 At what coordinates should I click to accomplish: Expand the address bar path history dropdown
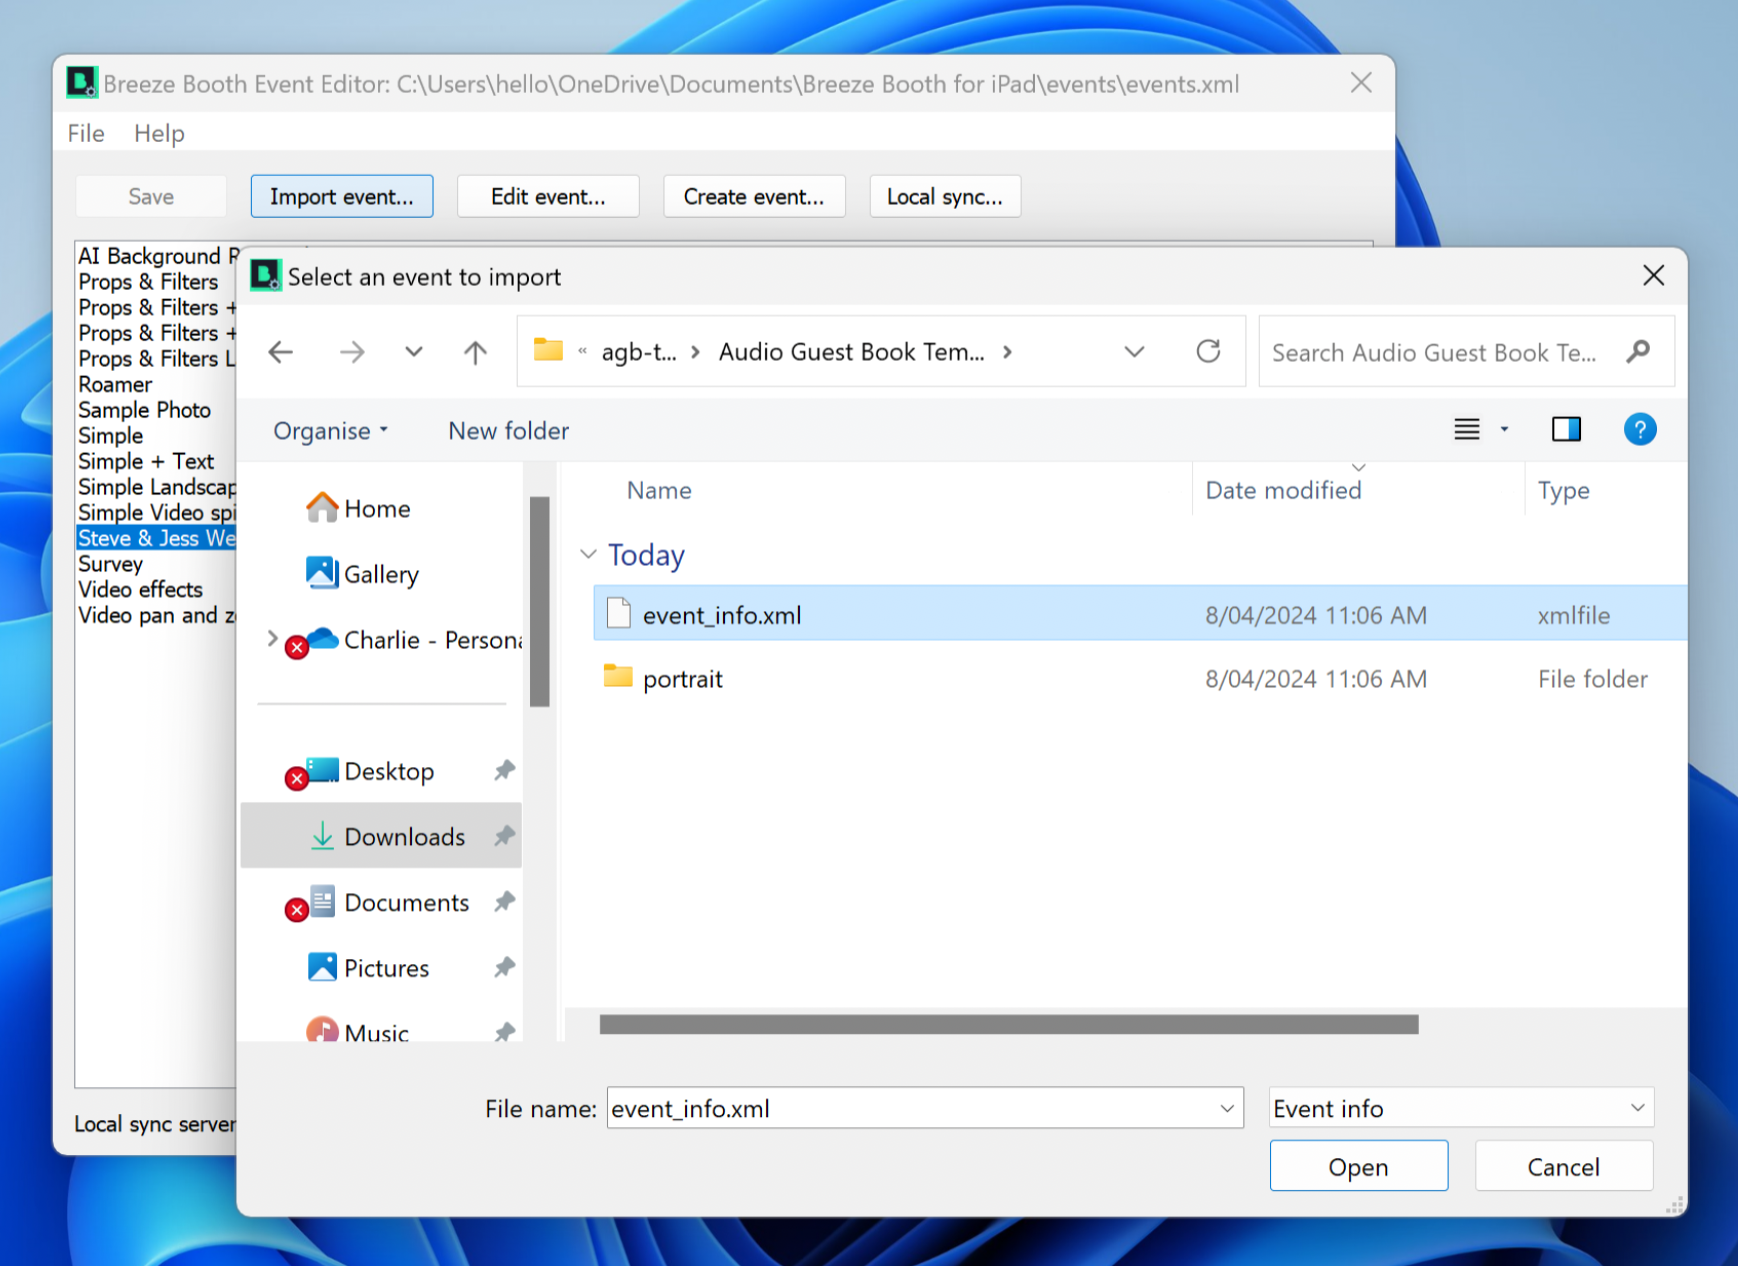(x=1134, y=352)
